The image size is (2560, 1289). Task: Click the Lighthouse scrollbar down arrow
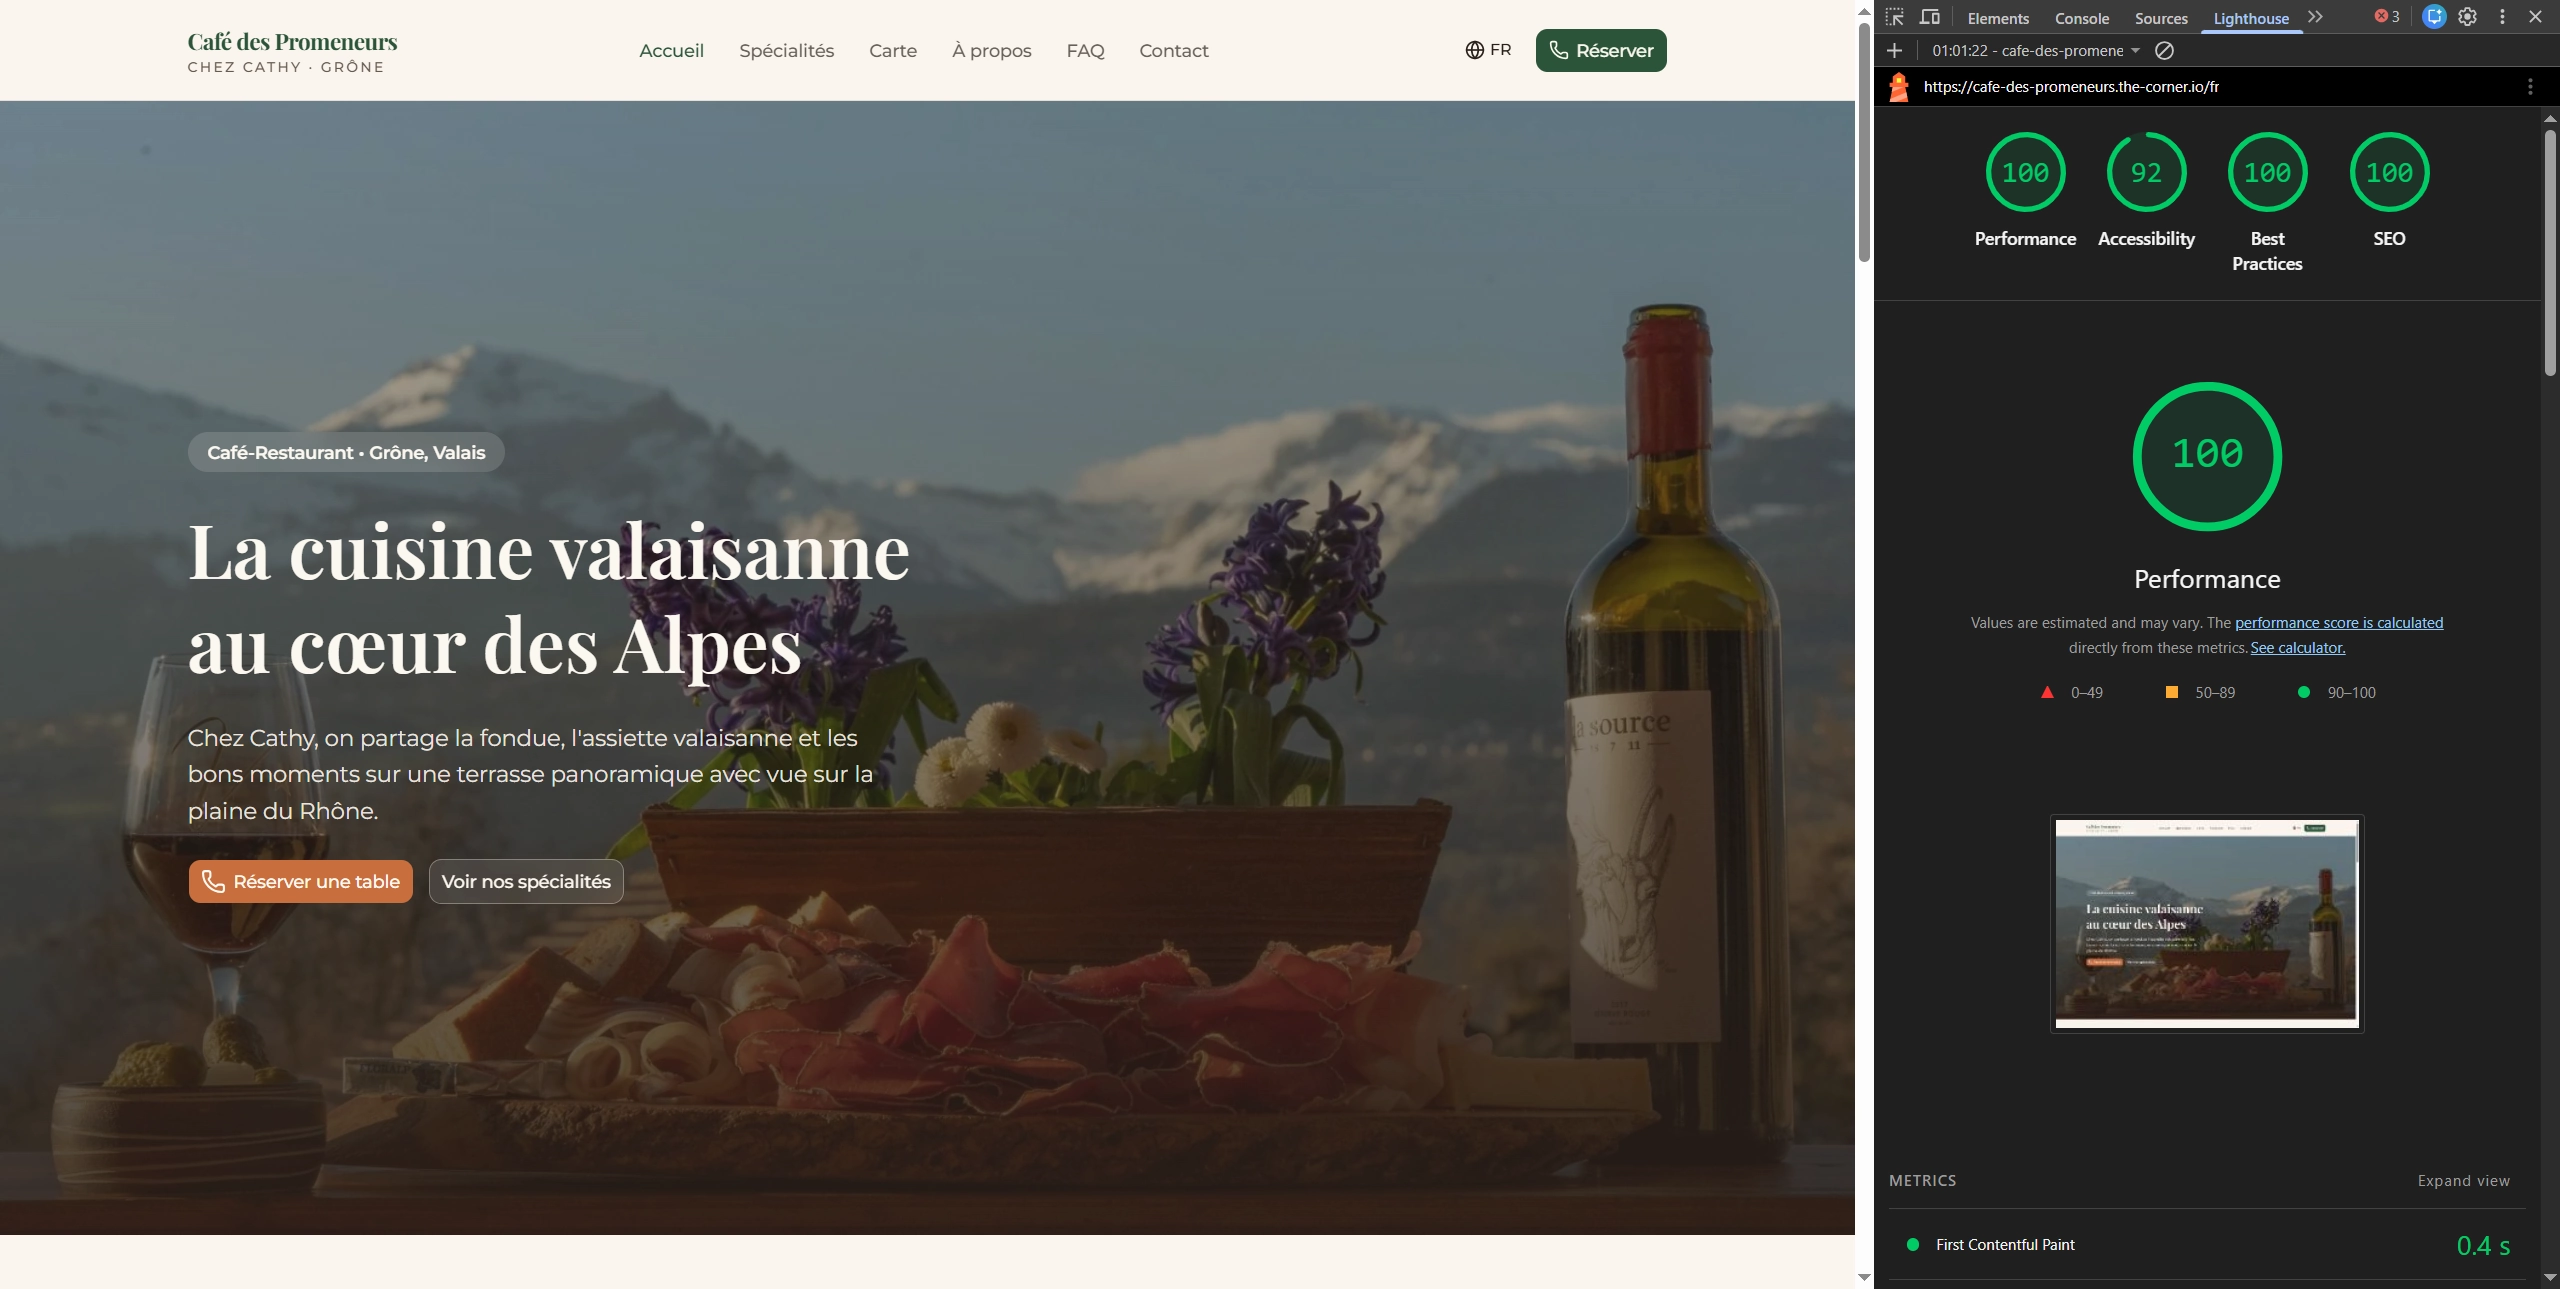[2550, 1277]
